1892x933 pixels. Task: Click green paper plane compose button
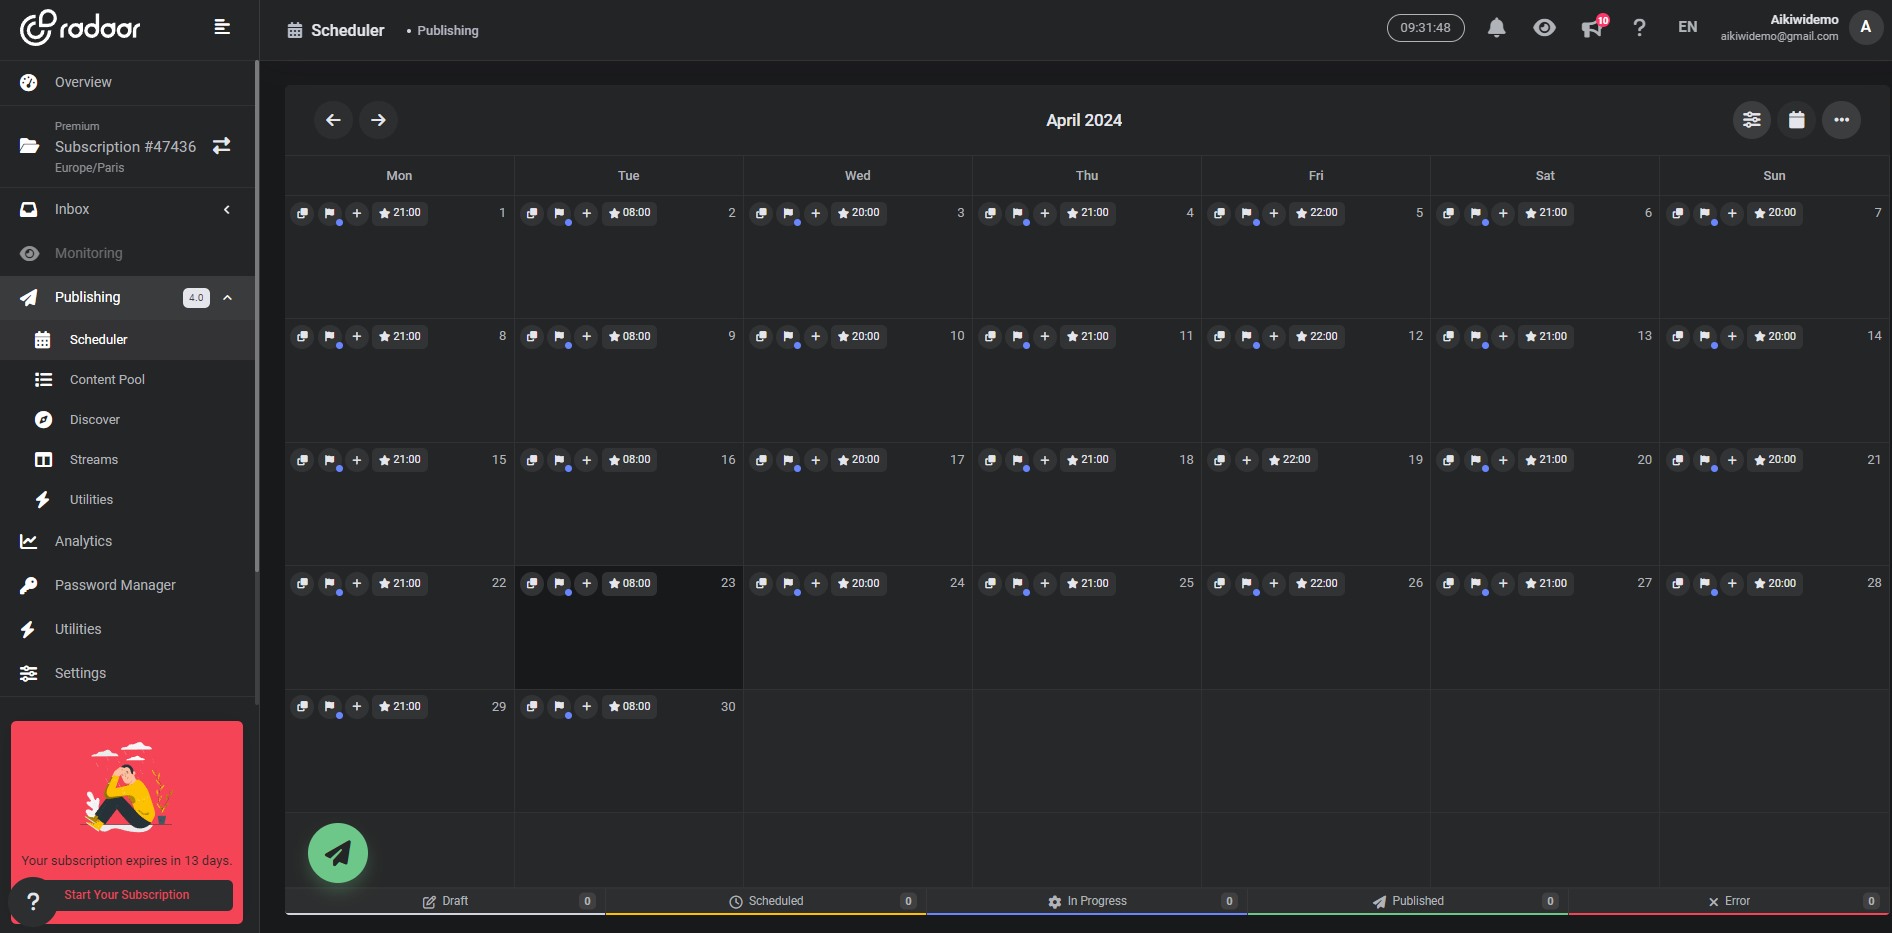pyautogui.click(x=338, y=853)
